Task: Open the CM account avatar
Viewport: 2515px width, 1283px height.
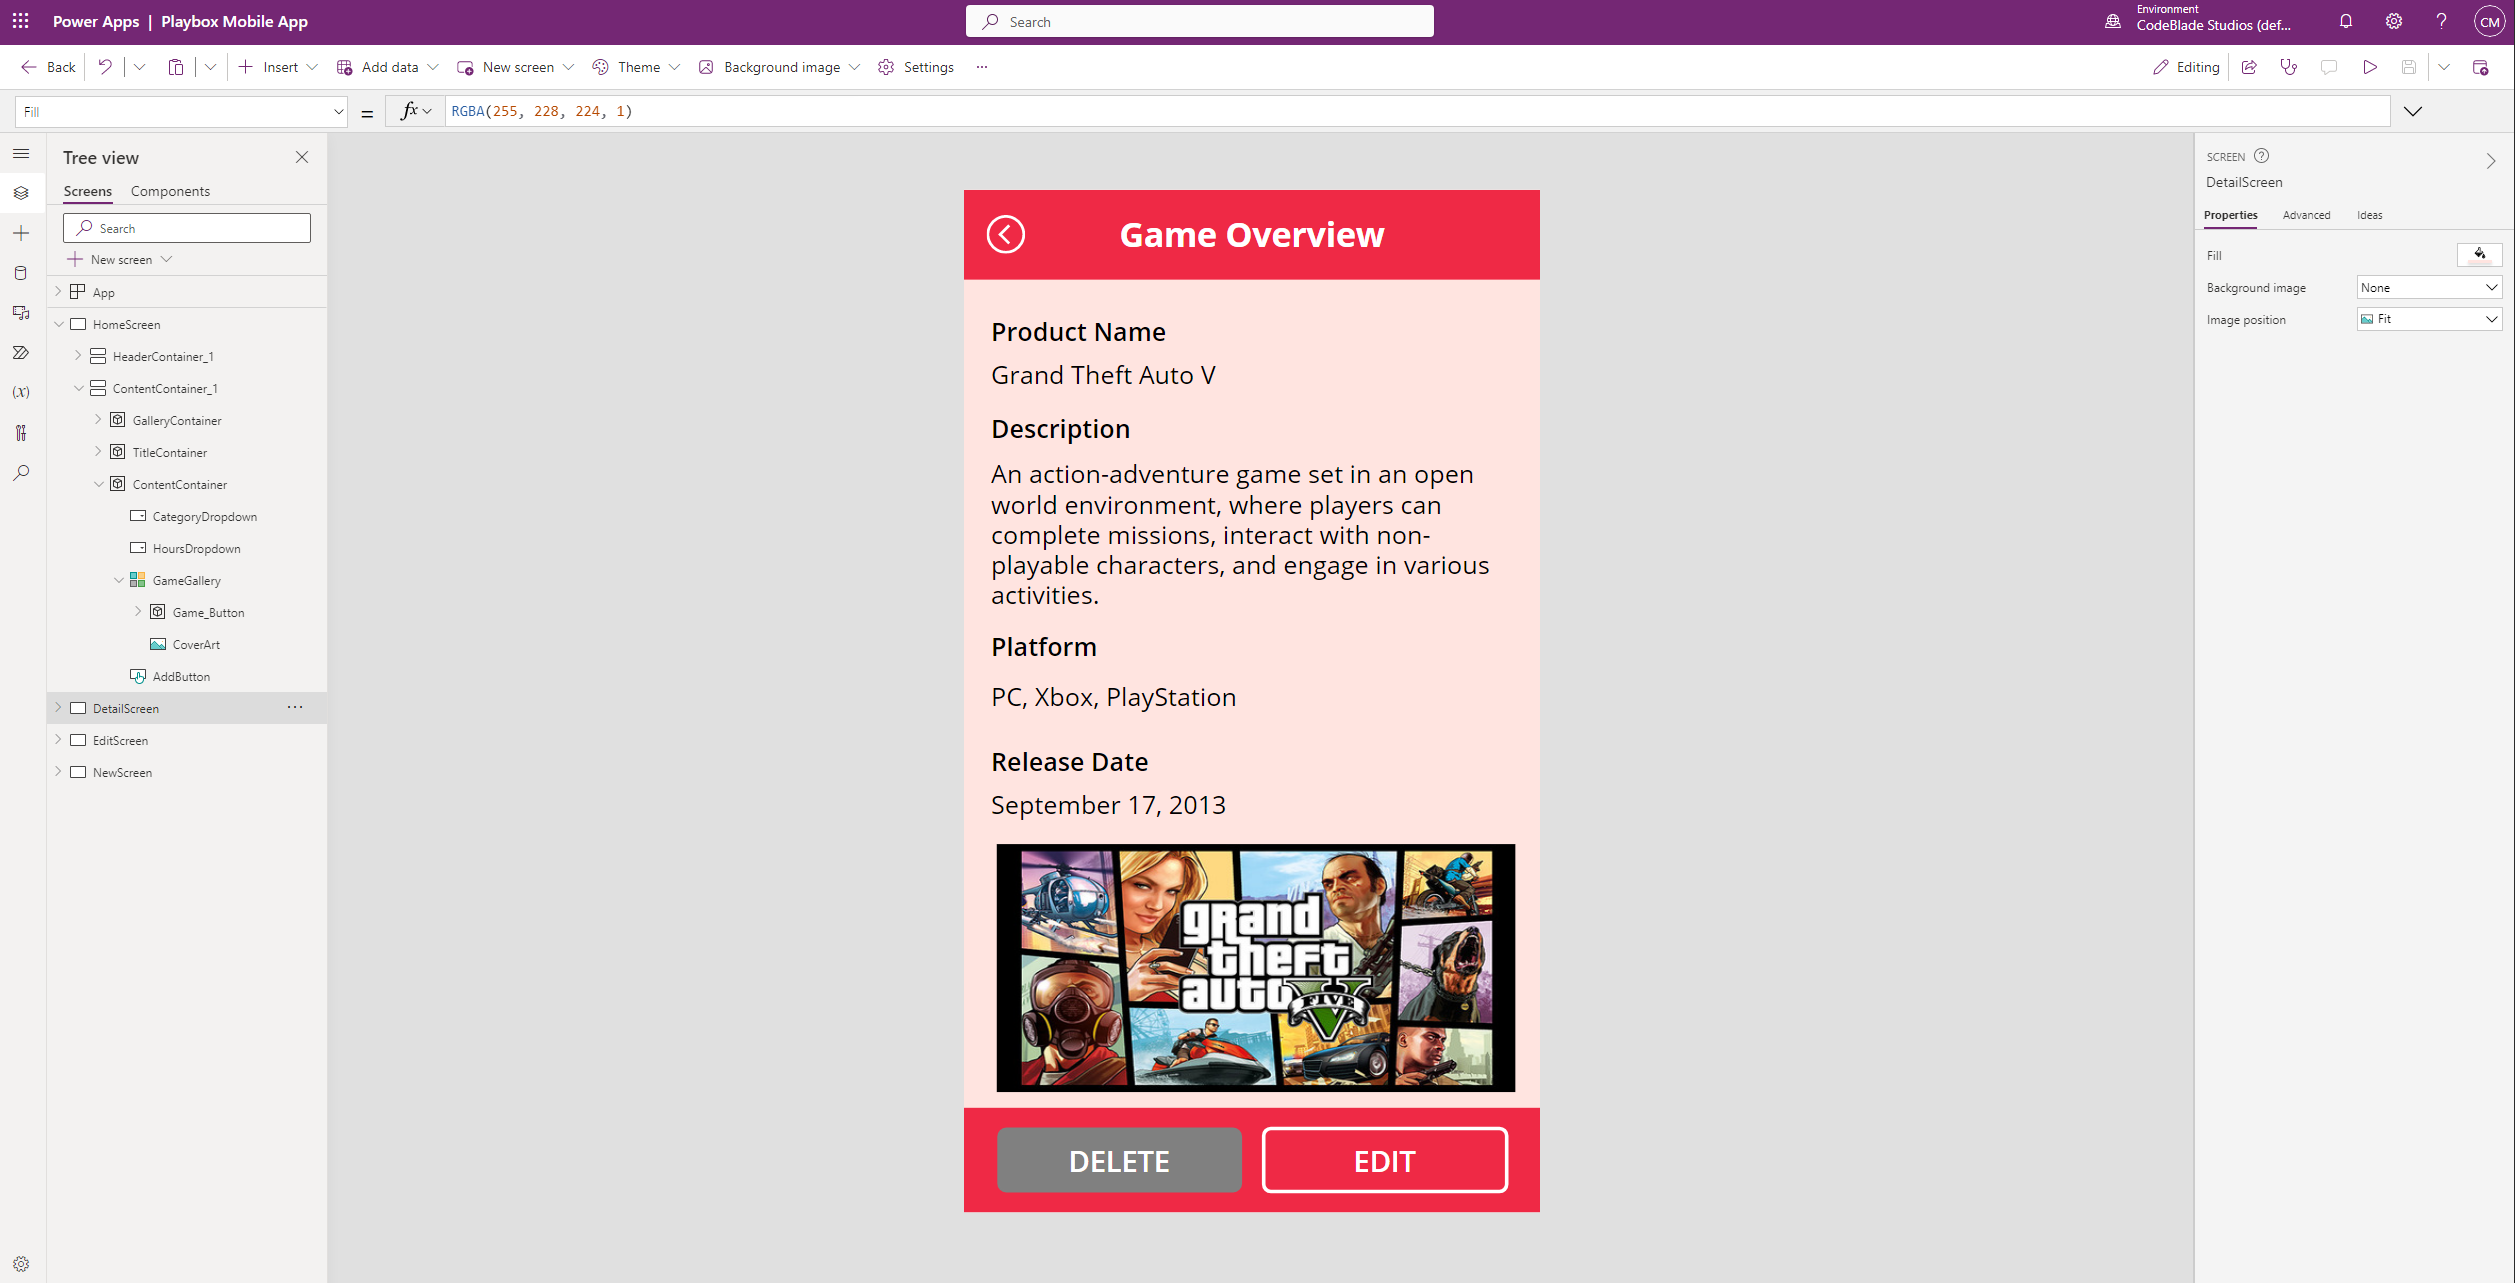Action: pyautogui.click(x=2489, y=21)
